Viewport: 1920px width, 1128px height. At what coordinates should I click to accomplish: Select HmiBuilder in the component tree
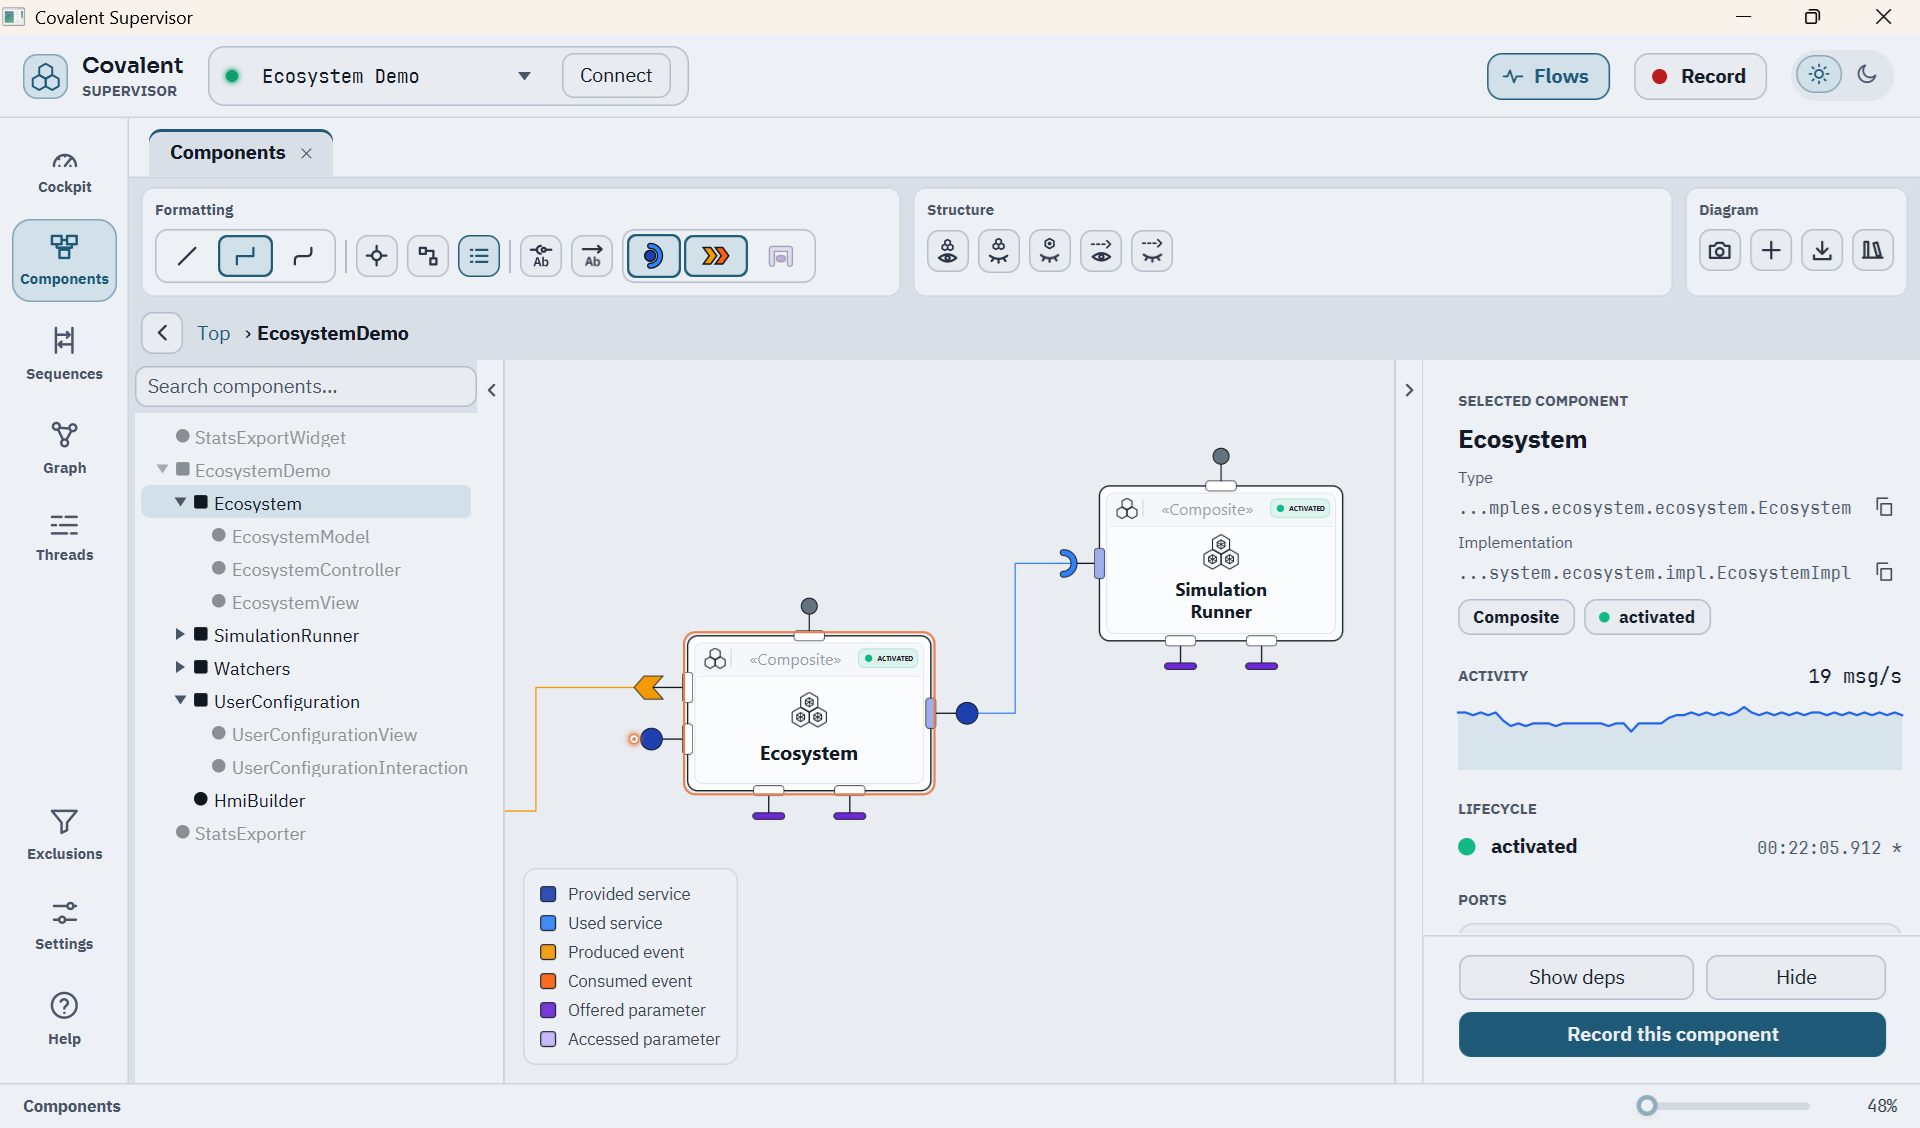pyautogui.click(x=259, y=800)
